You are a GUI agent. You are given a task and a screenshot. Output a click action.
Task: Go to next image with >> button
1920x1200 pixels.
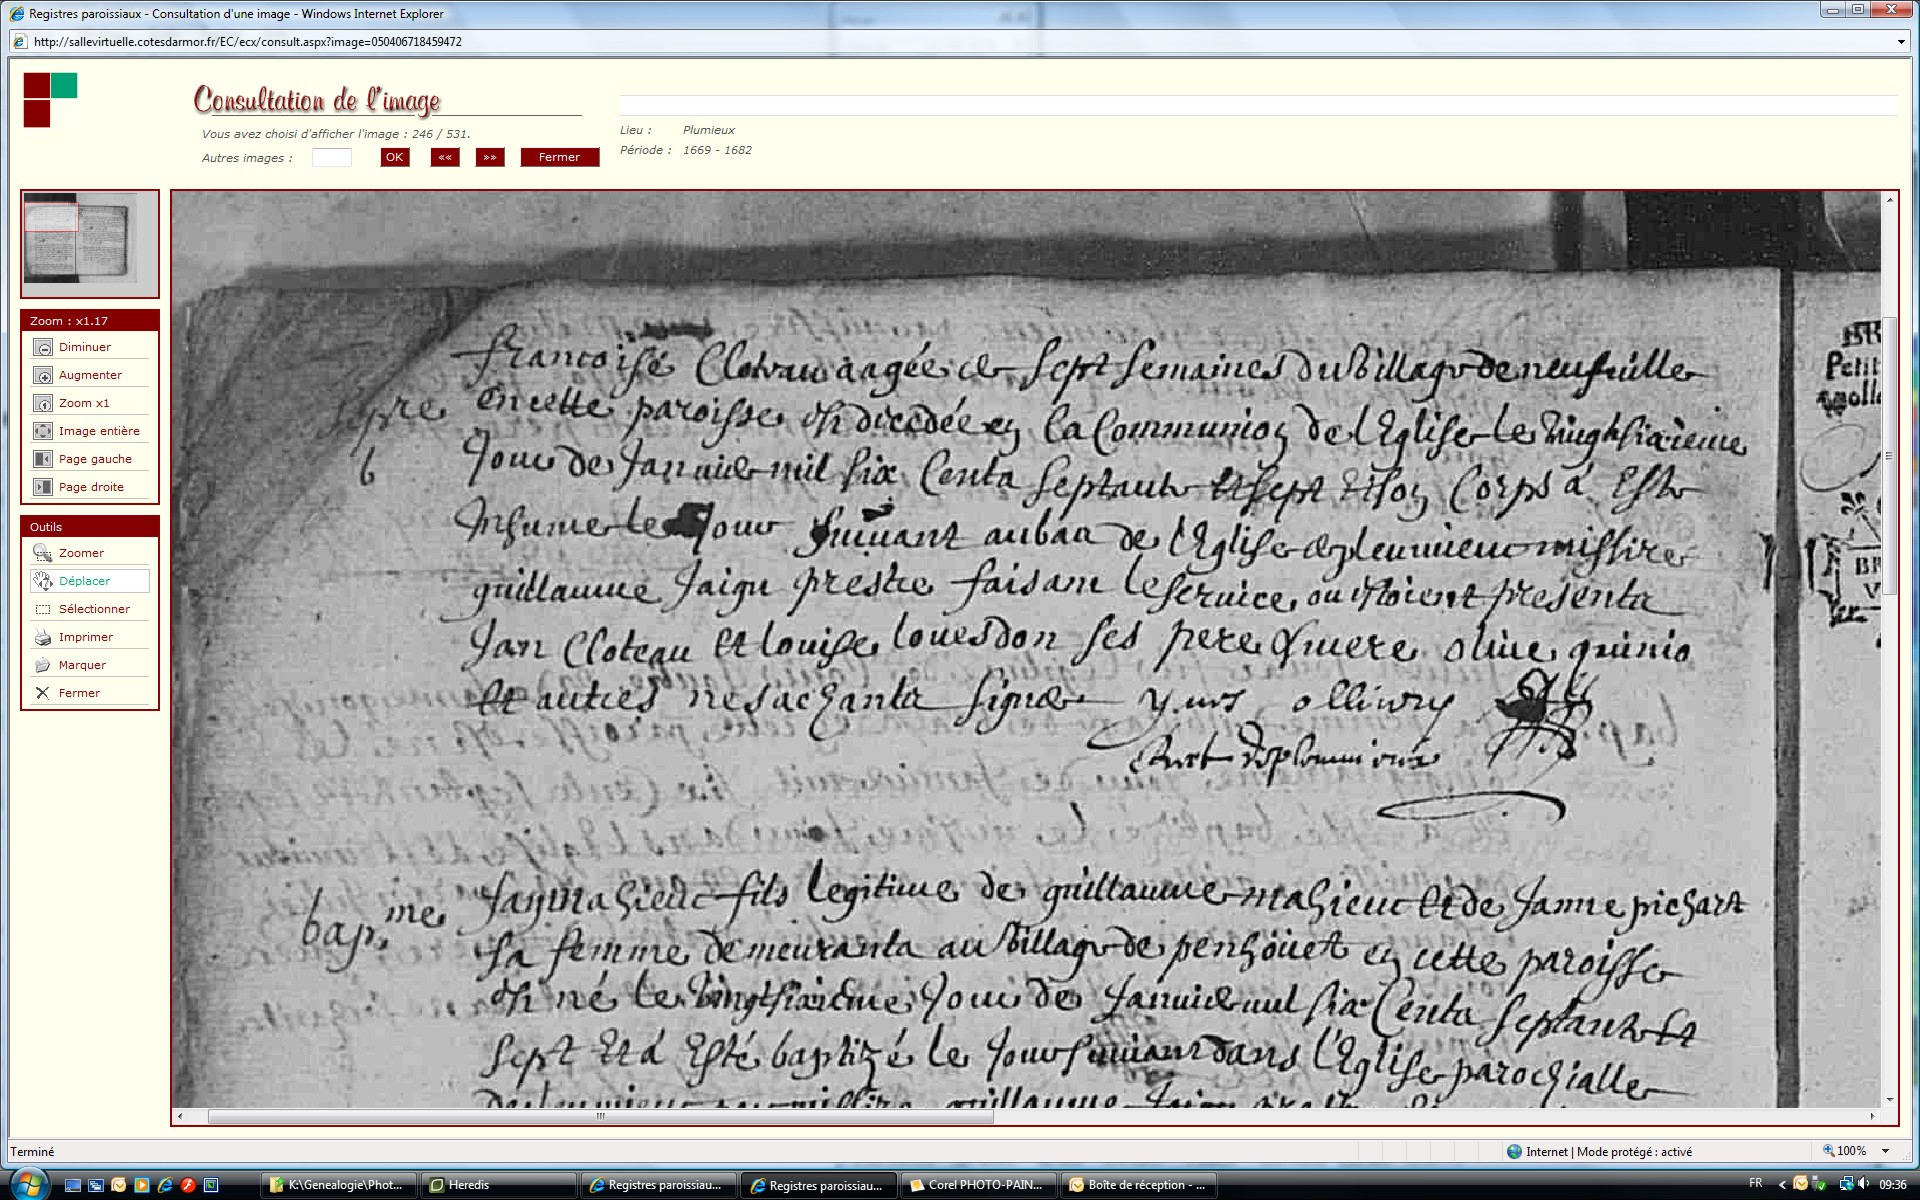tap(490, 157)
